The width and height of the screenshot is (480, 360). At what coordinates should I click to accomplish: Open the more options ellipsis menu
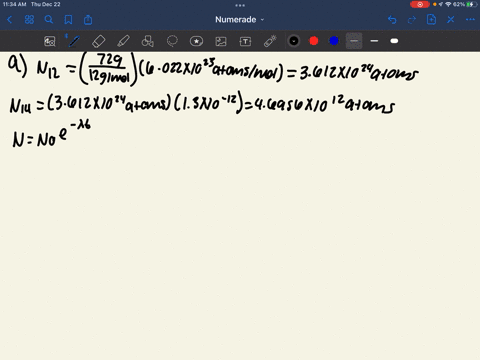point(470,20)
